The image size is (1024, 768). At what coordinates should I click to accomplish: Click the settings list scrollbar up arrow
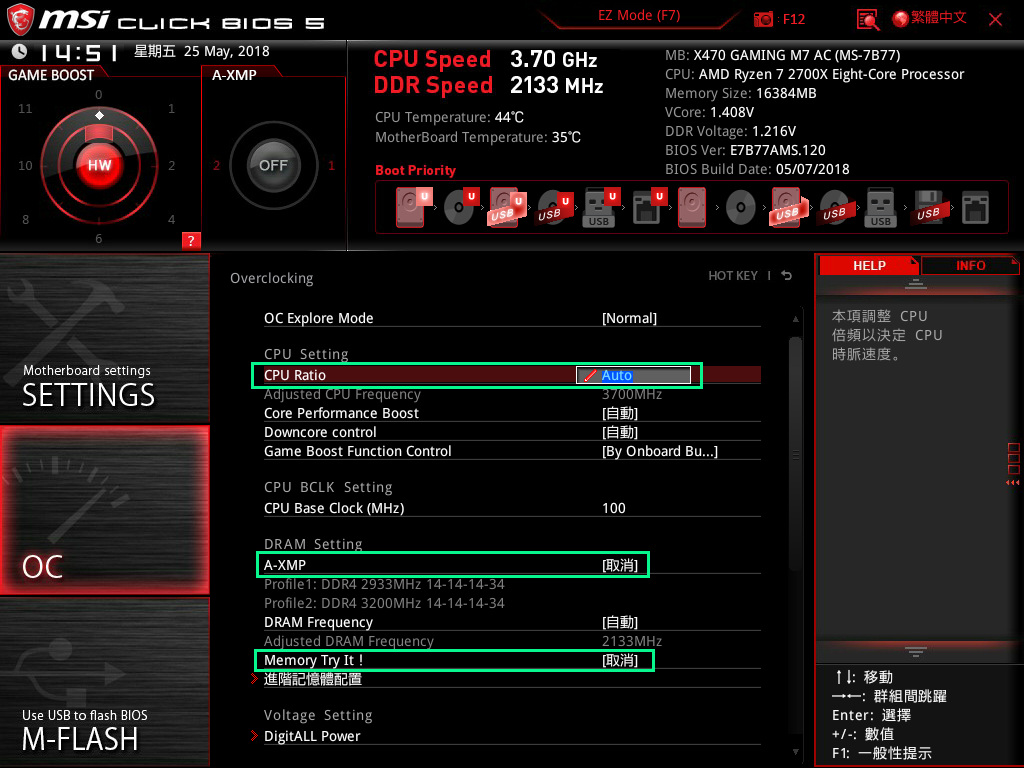795,319
